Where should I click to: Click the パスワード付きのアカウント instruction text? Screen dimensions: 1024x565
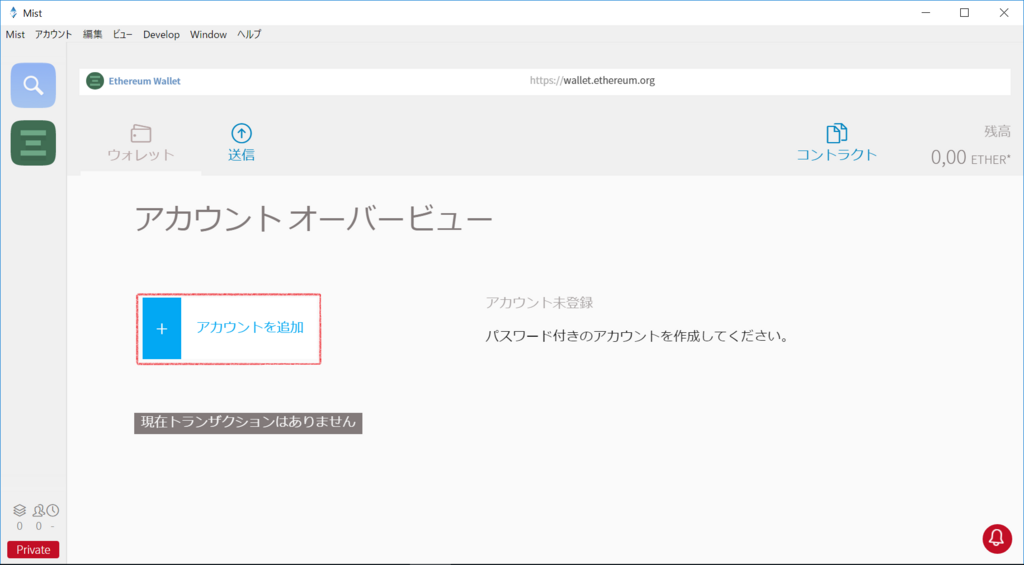point(637,337)
